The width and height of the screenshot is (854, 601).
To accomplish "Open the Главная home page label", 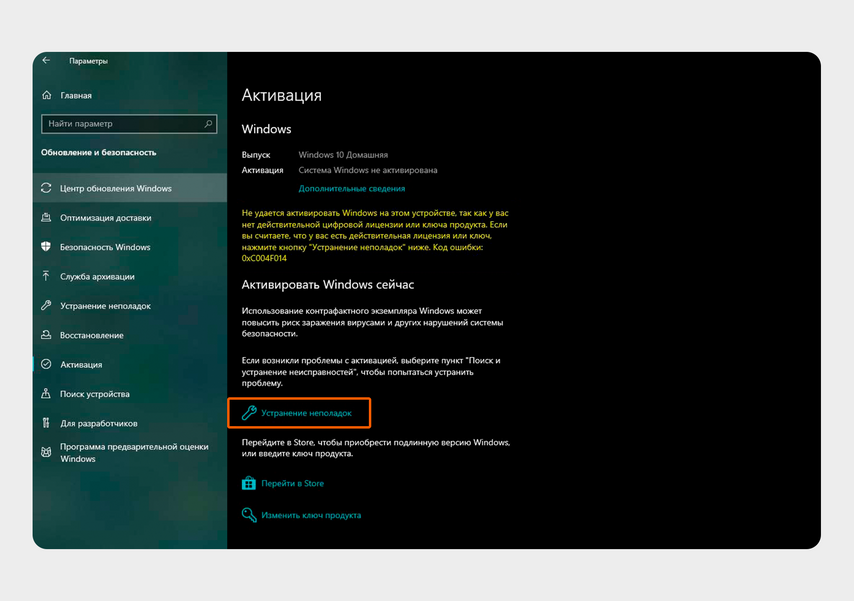I will click(76, 95).
